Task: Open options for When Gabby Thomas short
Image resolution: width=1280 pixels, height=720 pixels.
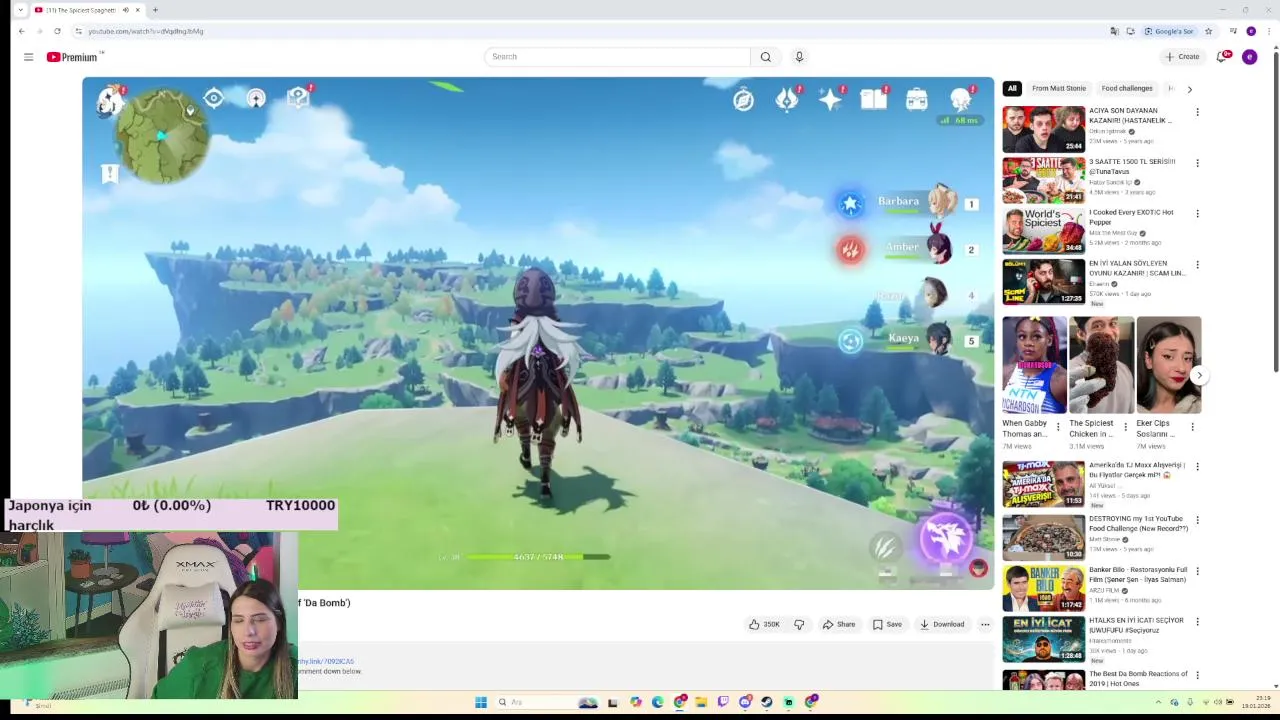Action: (1058, 427)
